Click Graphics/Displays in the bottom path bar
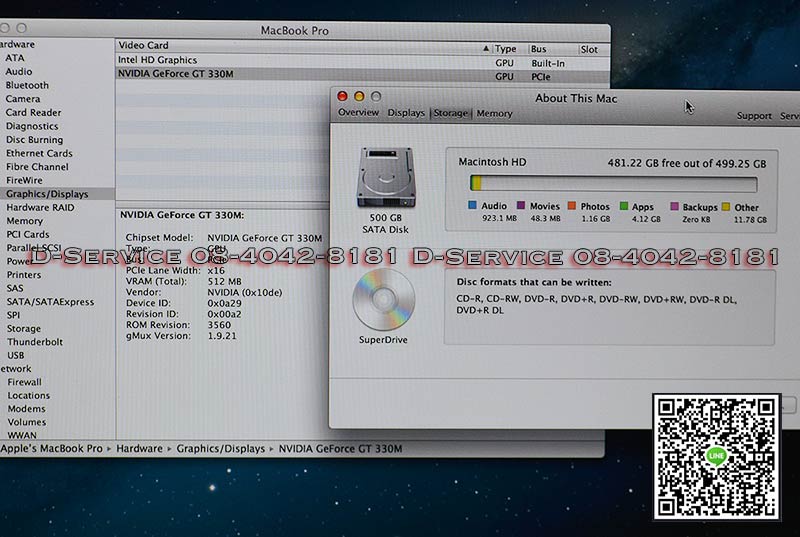This screenshot has width=800, height=537. (220, 449)
